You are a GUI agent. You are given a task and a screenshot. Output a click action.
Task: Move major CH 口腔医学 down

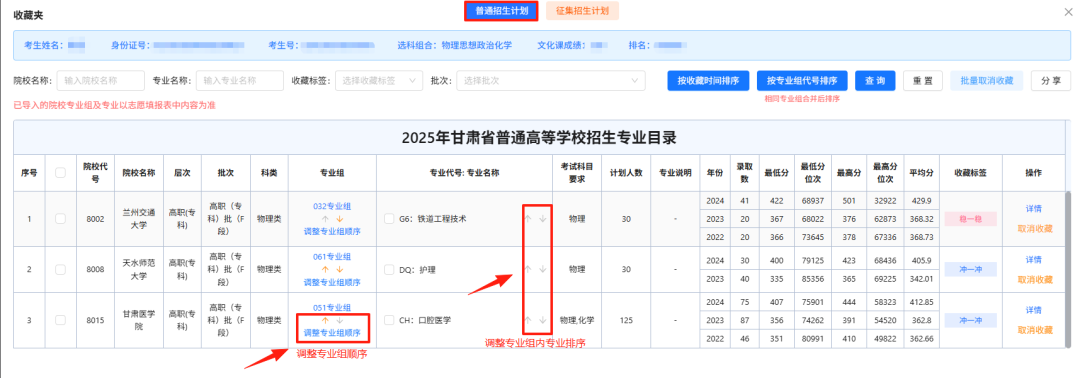(x=543, y=320)
